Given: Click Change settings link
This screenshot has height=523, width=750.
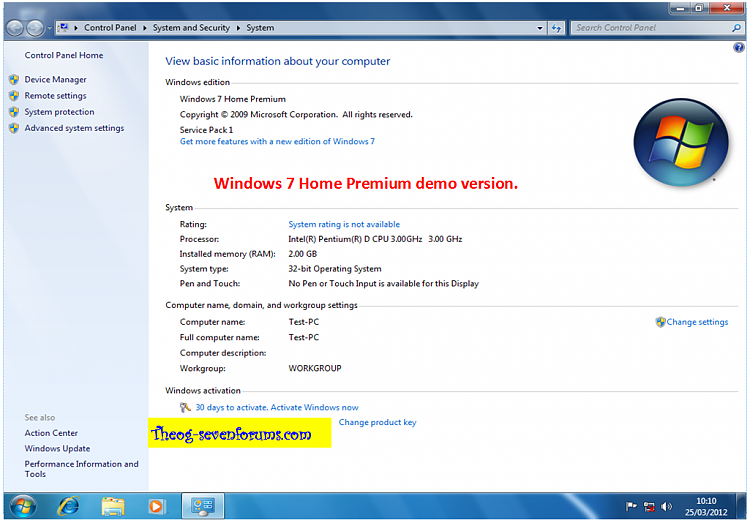Looking at the screenshot, I should (x=697, y=322).
